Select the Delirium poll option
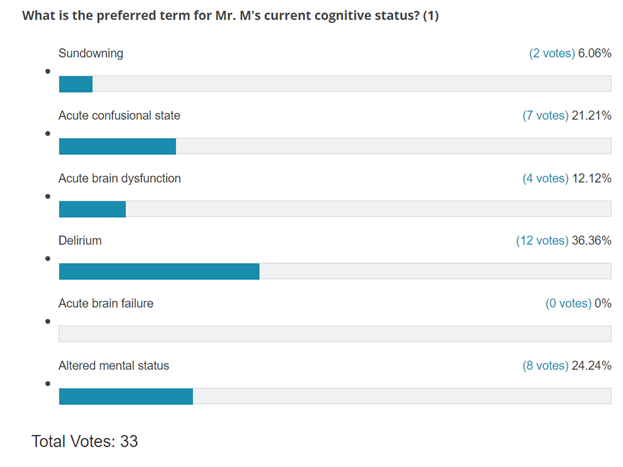Screen dimensions: 623x467 tap(80, 241)
